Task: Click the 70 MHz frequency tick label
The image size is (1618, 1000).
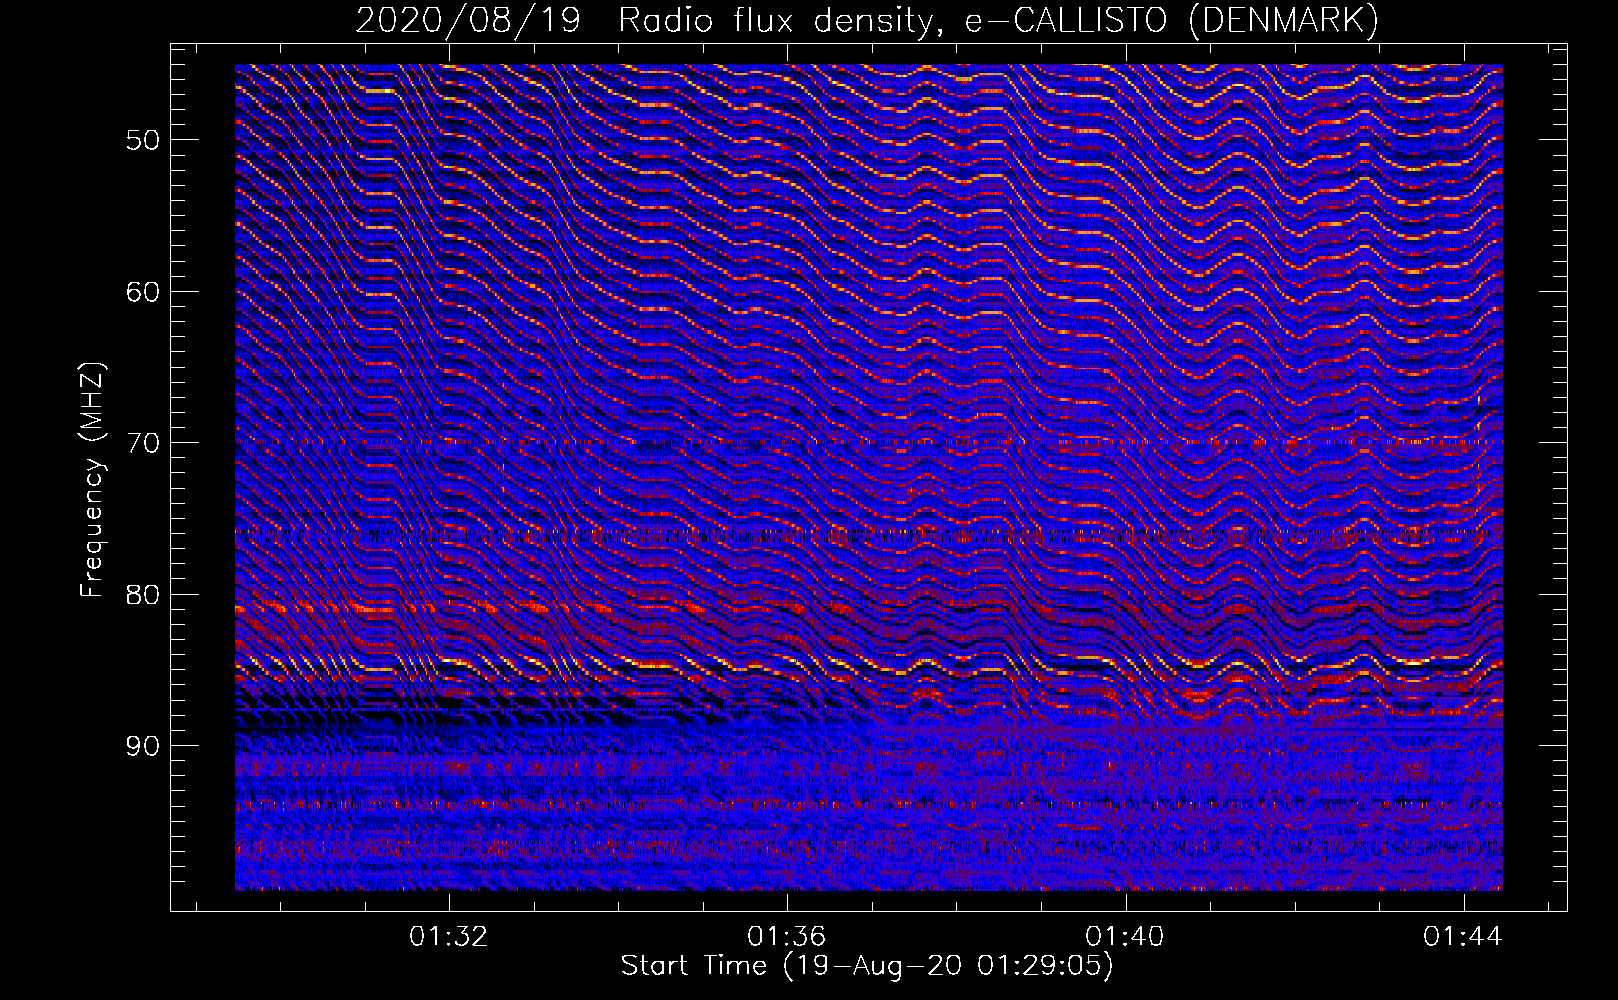Action: click(x=143, y=443)
